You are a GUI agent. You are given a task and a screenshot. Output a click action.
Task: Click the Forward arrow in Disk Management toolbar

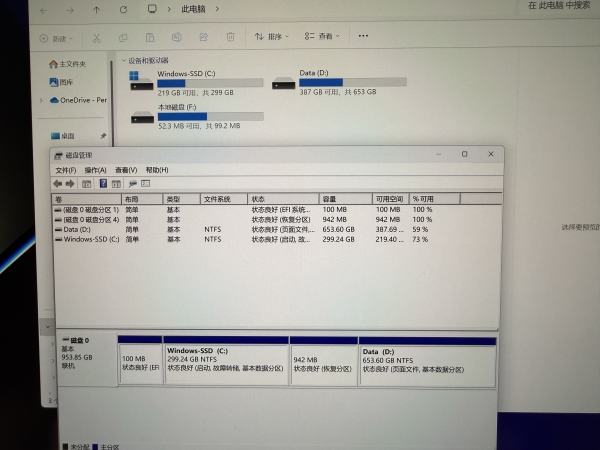click(70, 184)
